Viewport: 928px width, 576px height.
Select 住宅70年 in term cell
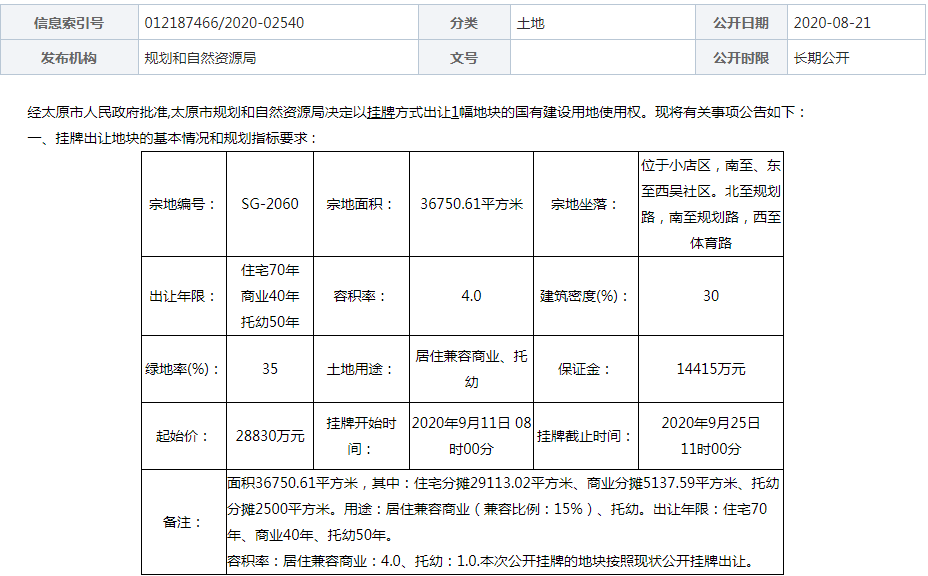pyautogui.click(x=270, y=270)
